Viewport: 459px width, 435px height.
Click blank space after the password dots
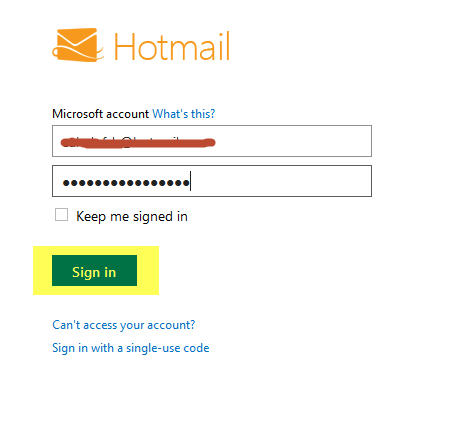(x=280, y=181)
